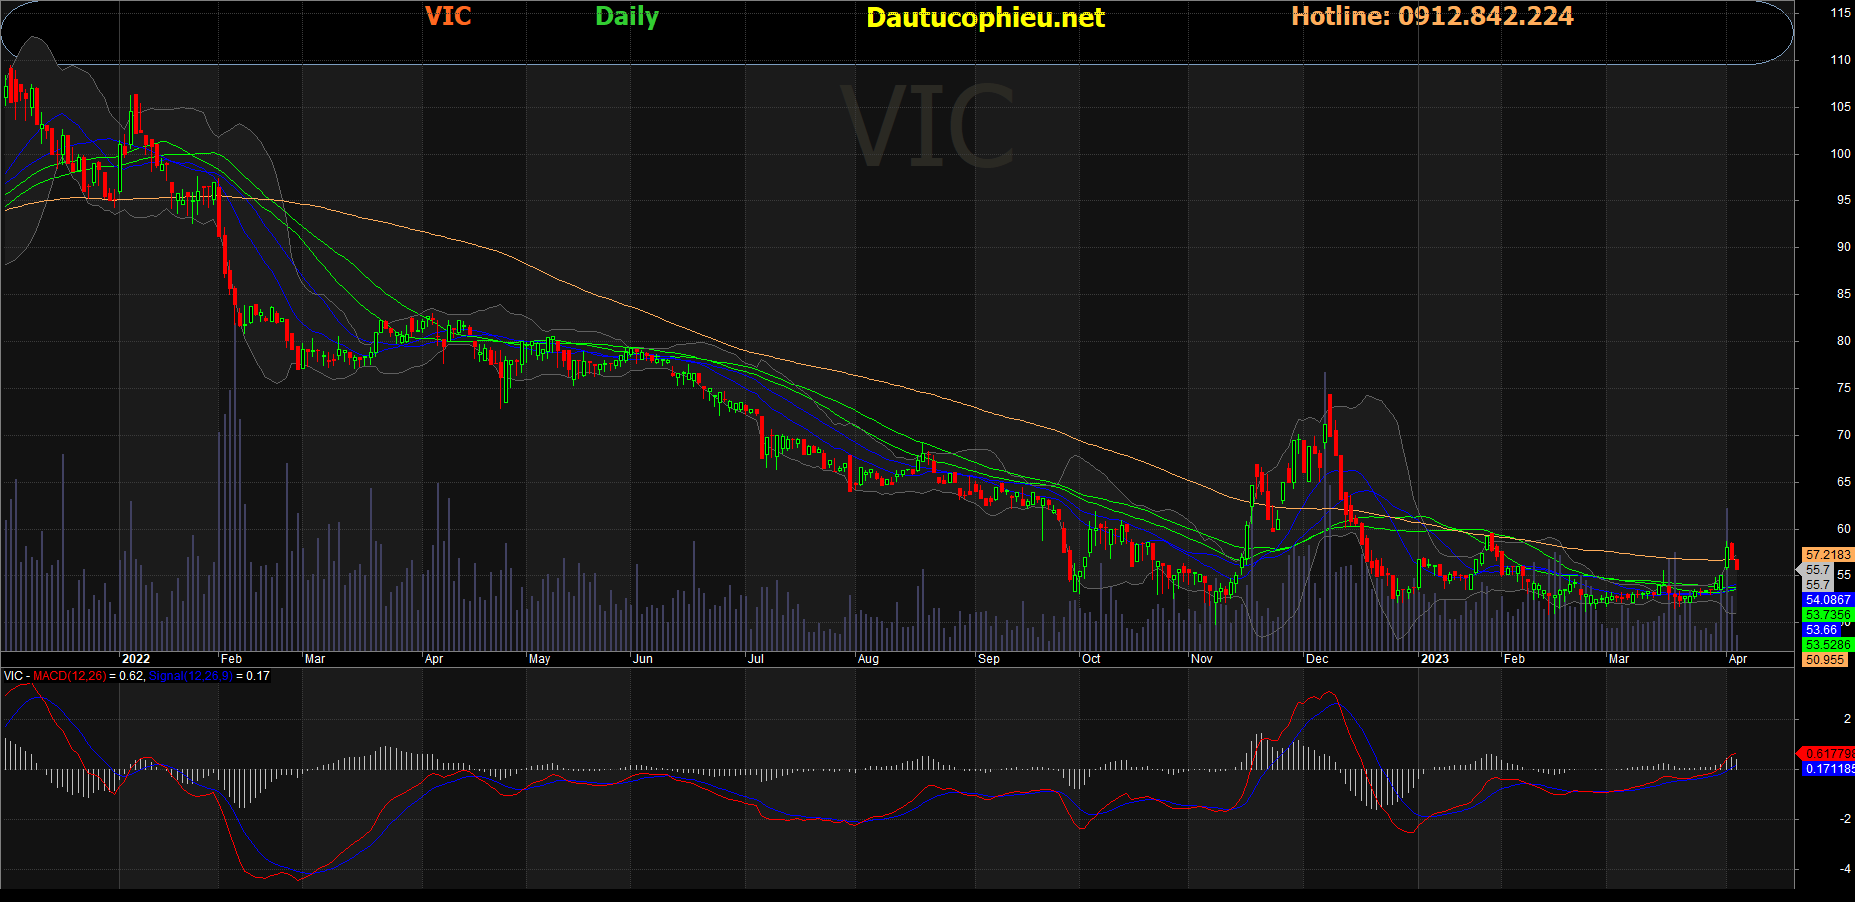Click the 2023 marker on time axis

1434,659
